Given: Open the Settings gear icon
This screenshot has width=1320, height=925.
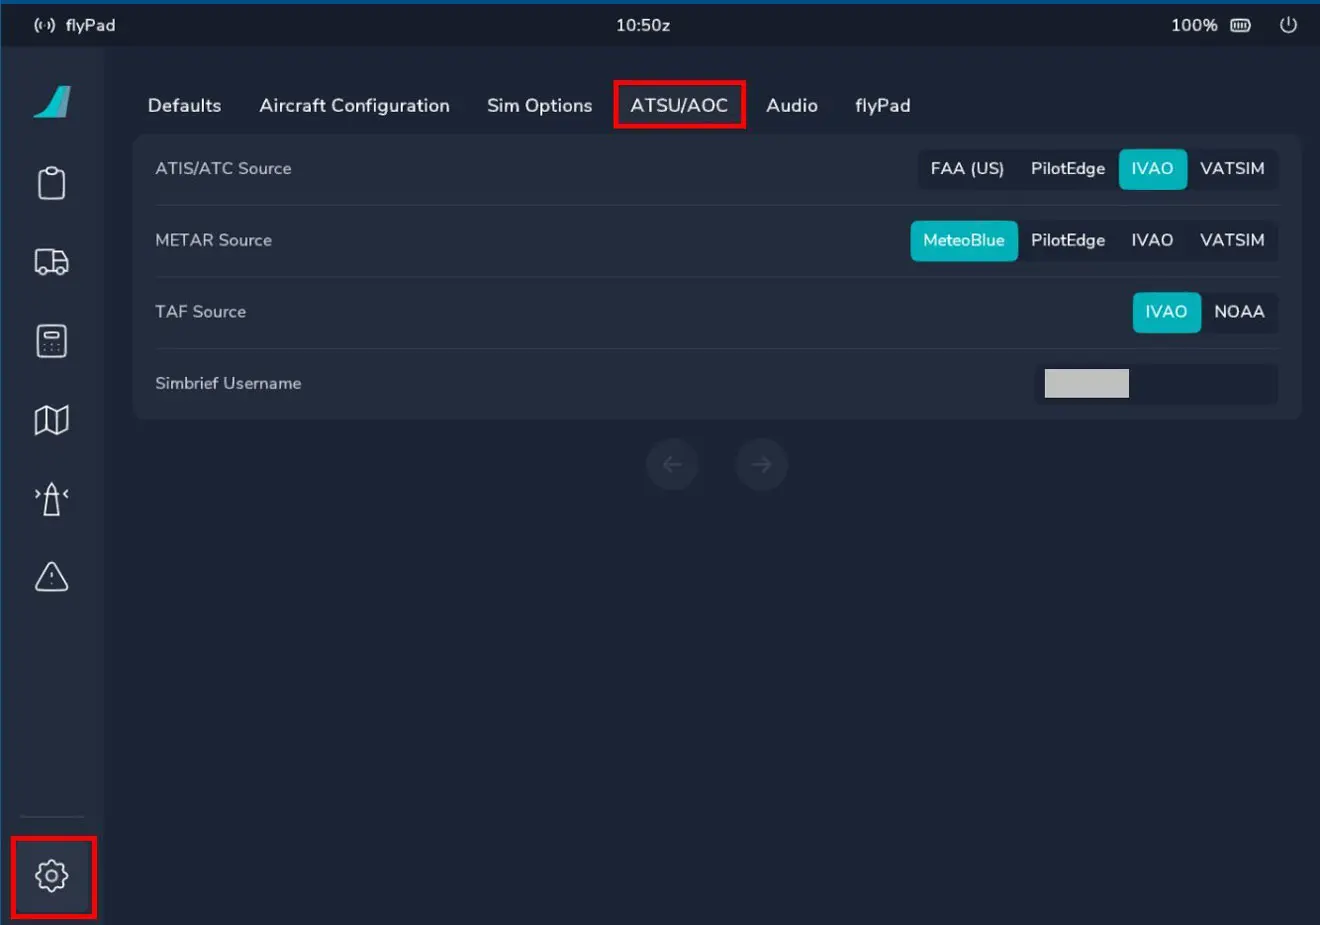Looking at the screenshot, I should (x=52, y=876).
